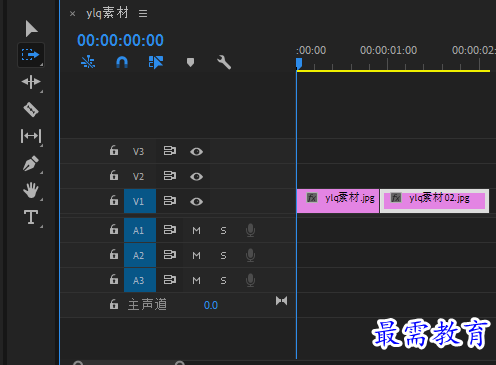Image resolution: width=496 pixels, height=365 pixels.
Task: Toggle lock on track A3
Action: (114, 279)
